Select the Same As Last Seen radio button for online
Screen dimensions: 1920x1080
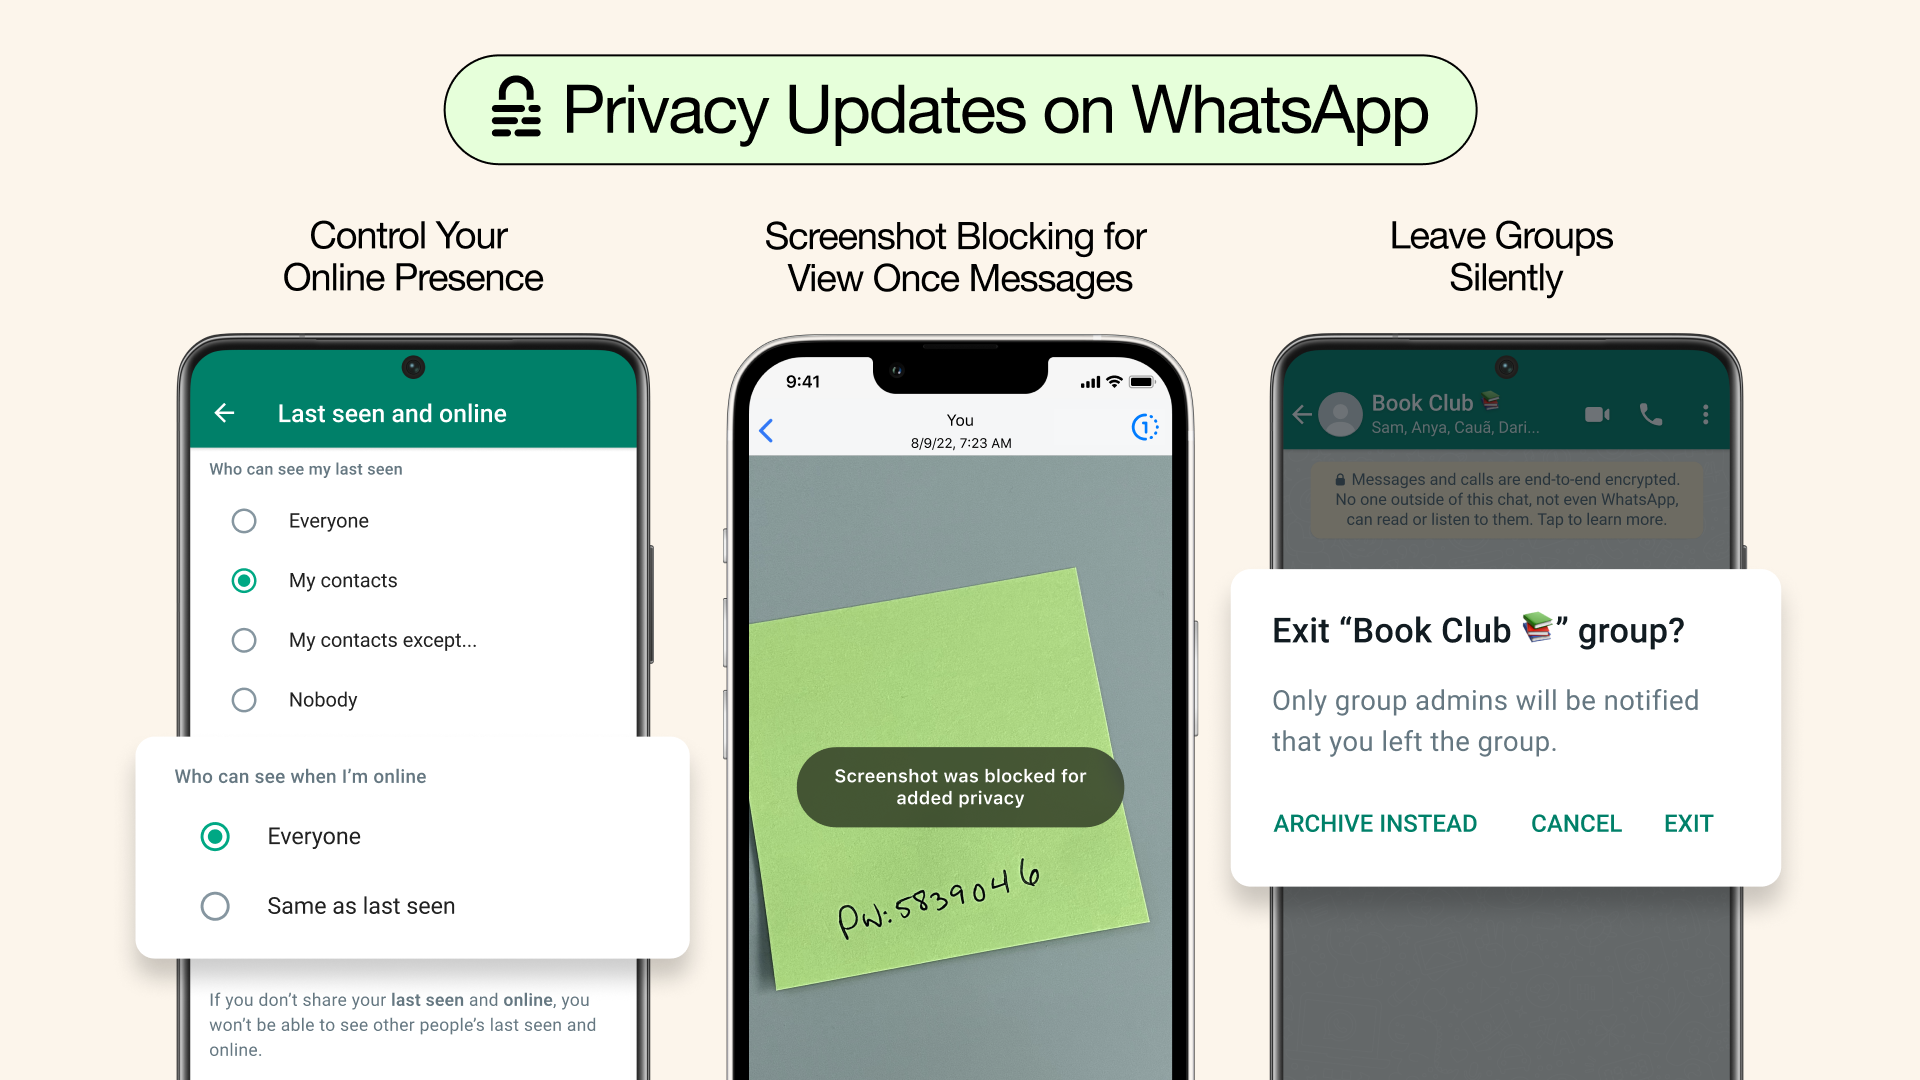[215, 905]
